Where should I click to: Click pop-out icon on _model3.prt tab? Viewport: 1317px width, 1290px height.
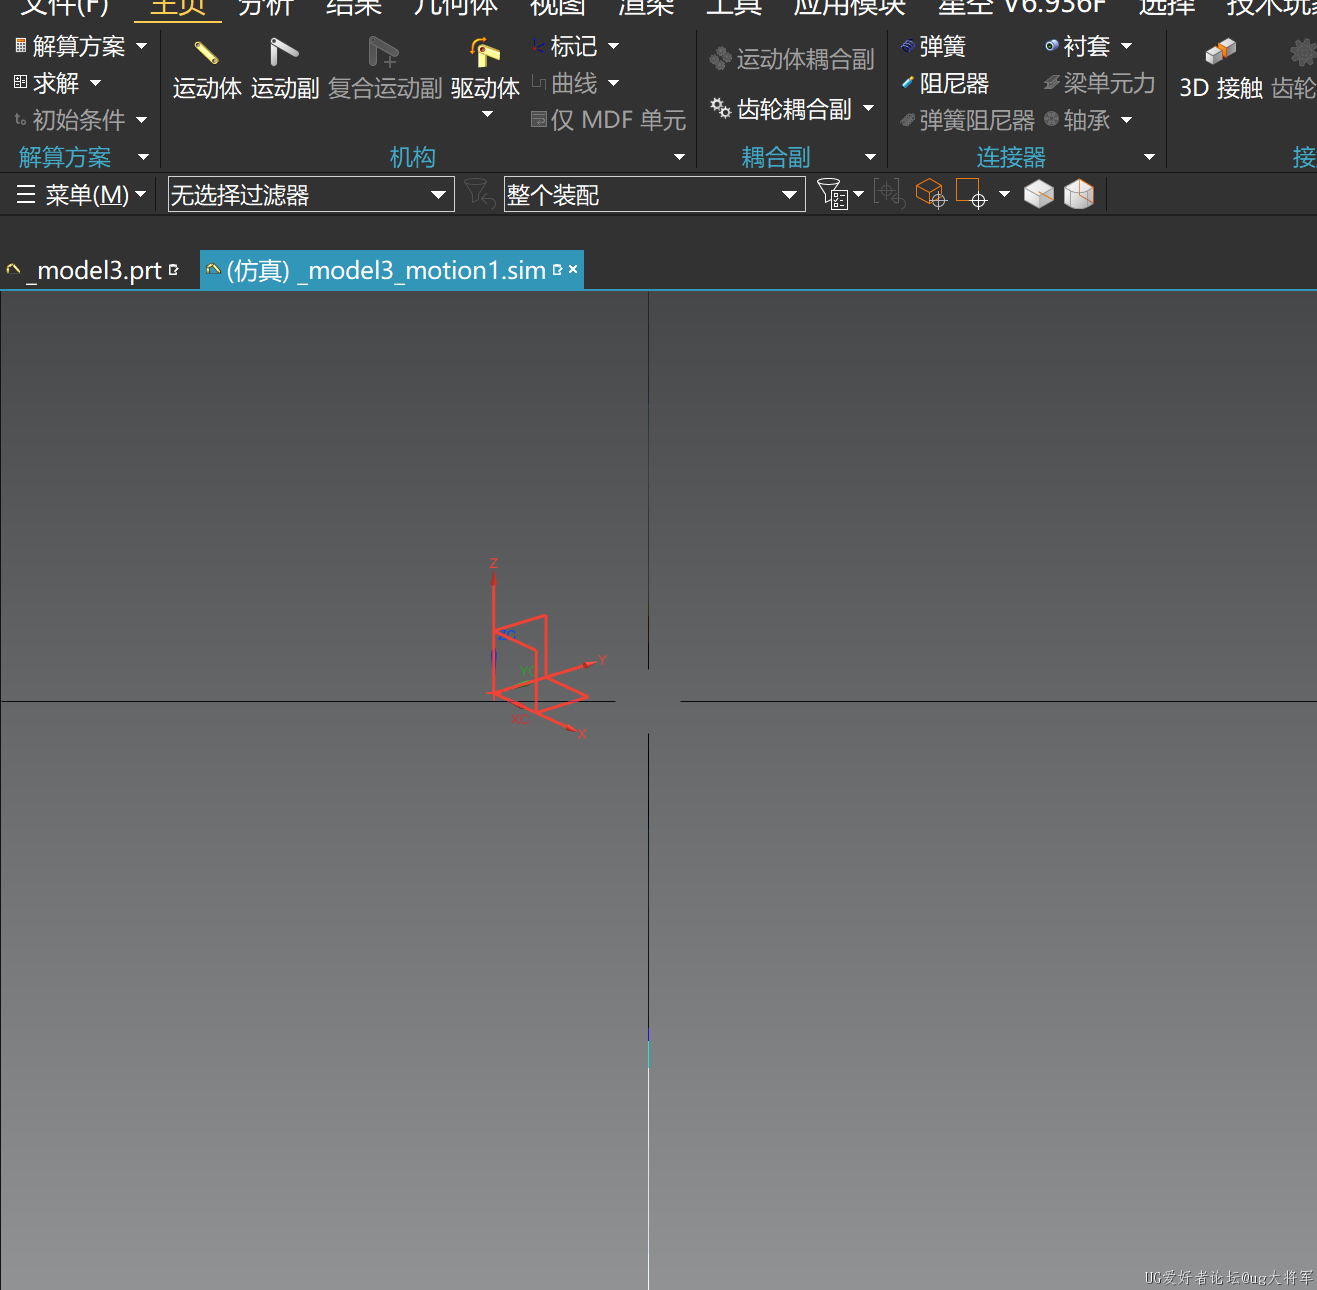pyautogui.click(x=174, y=270)
